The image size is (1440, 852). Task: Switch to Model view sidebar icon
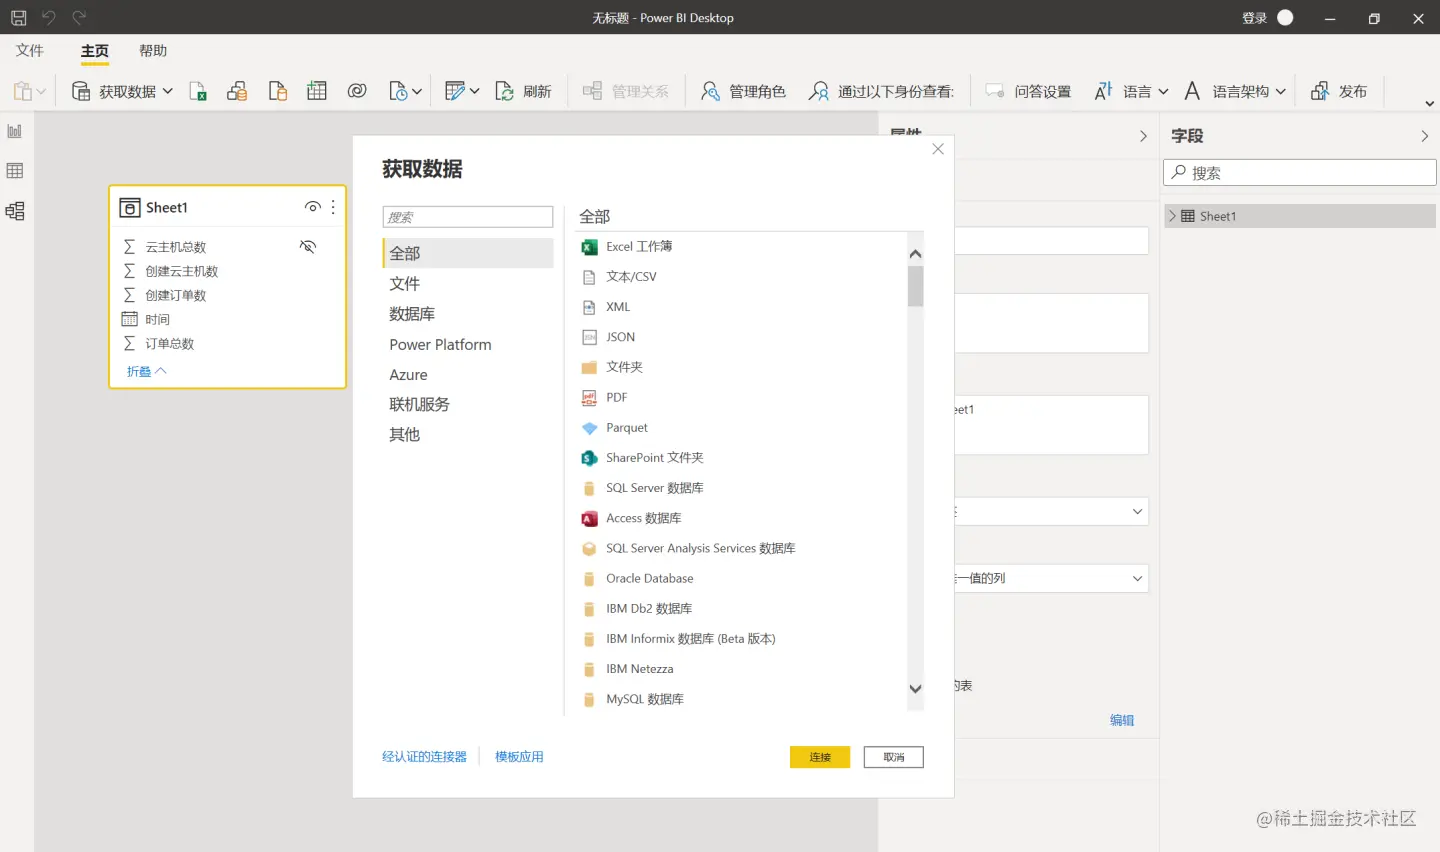(x=15, y=211)
